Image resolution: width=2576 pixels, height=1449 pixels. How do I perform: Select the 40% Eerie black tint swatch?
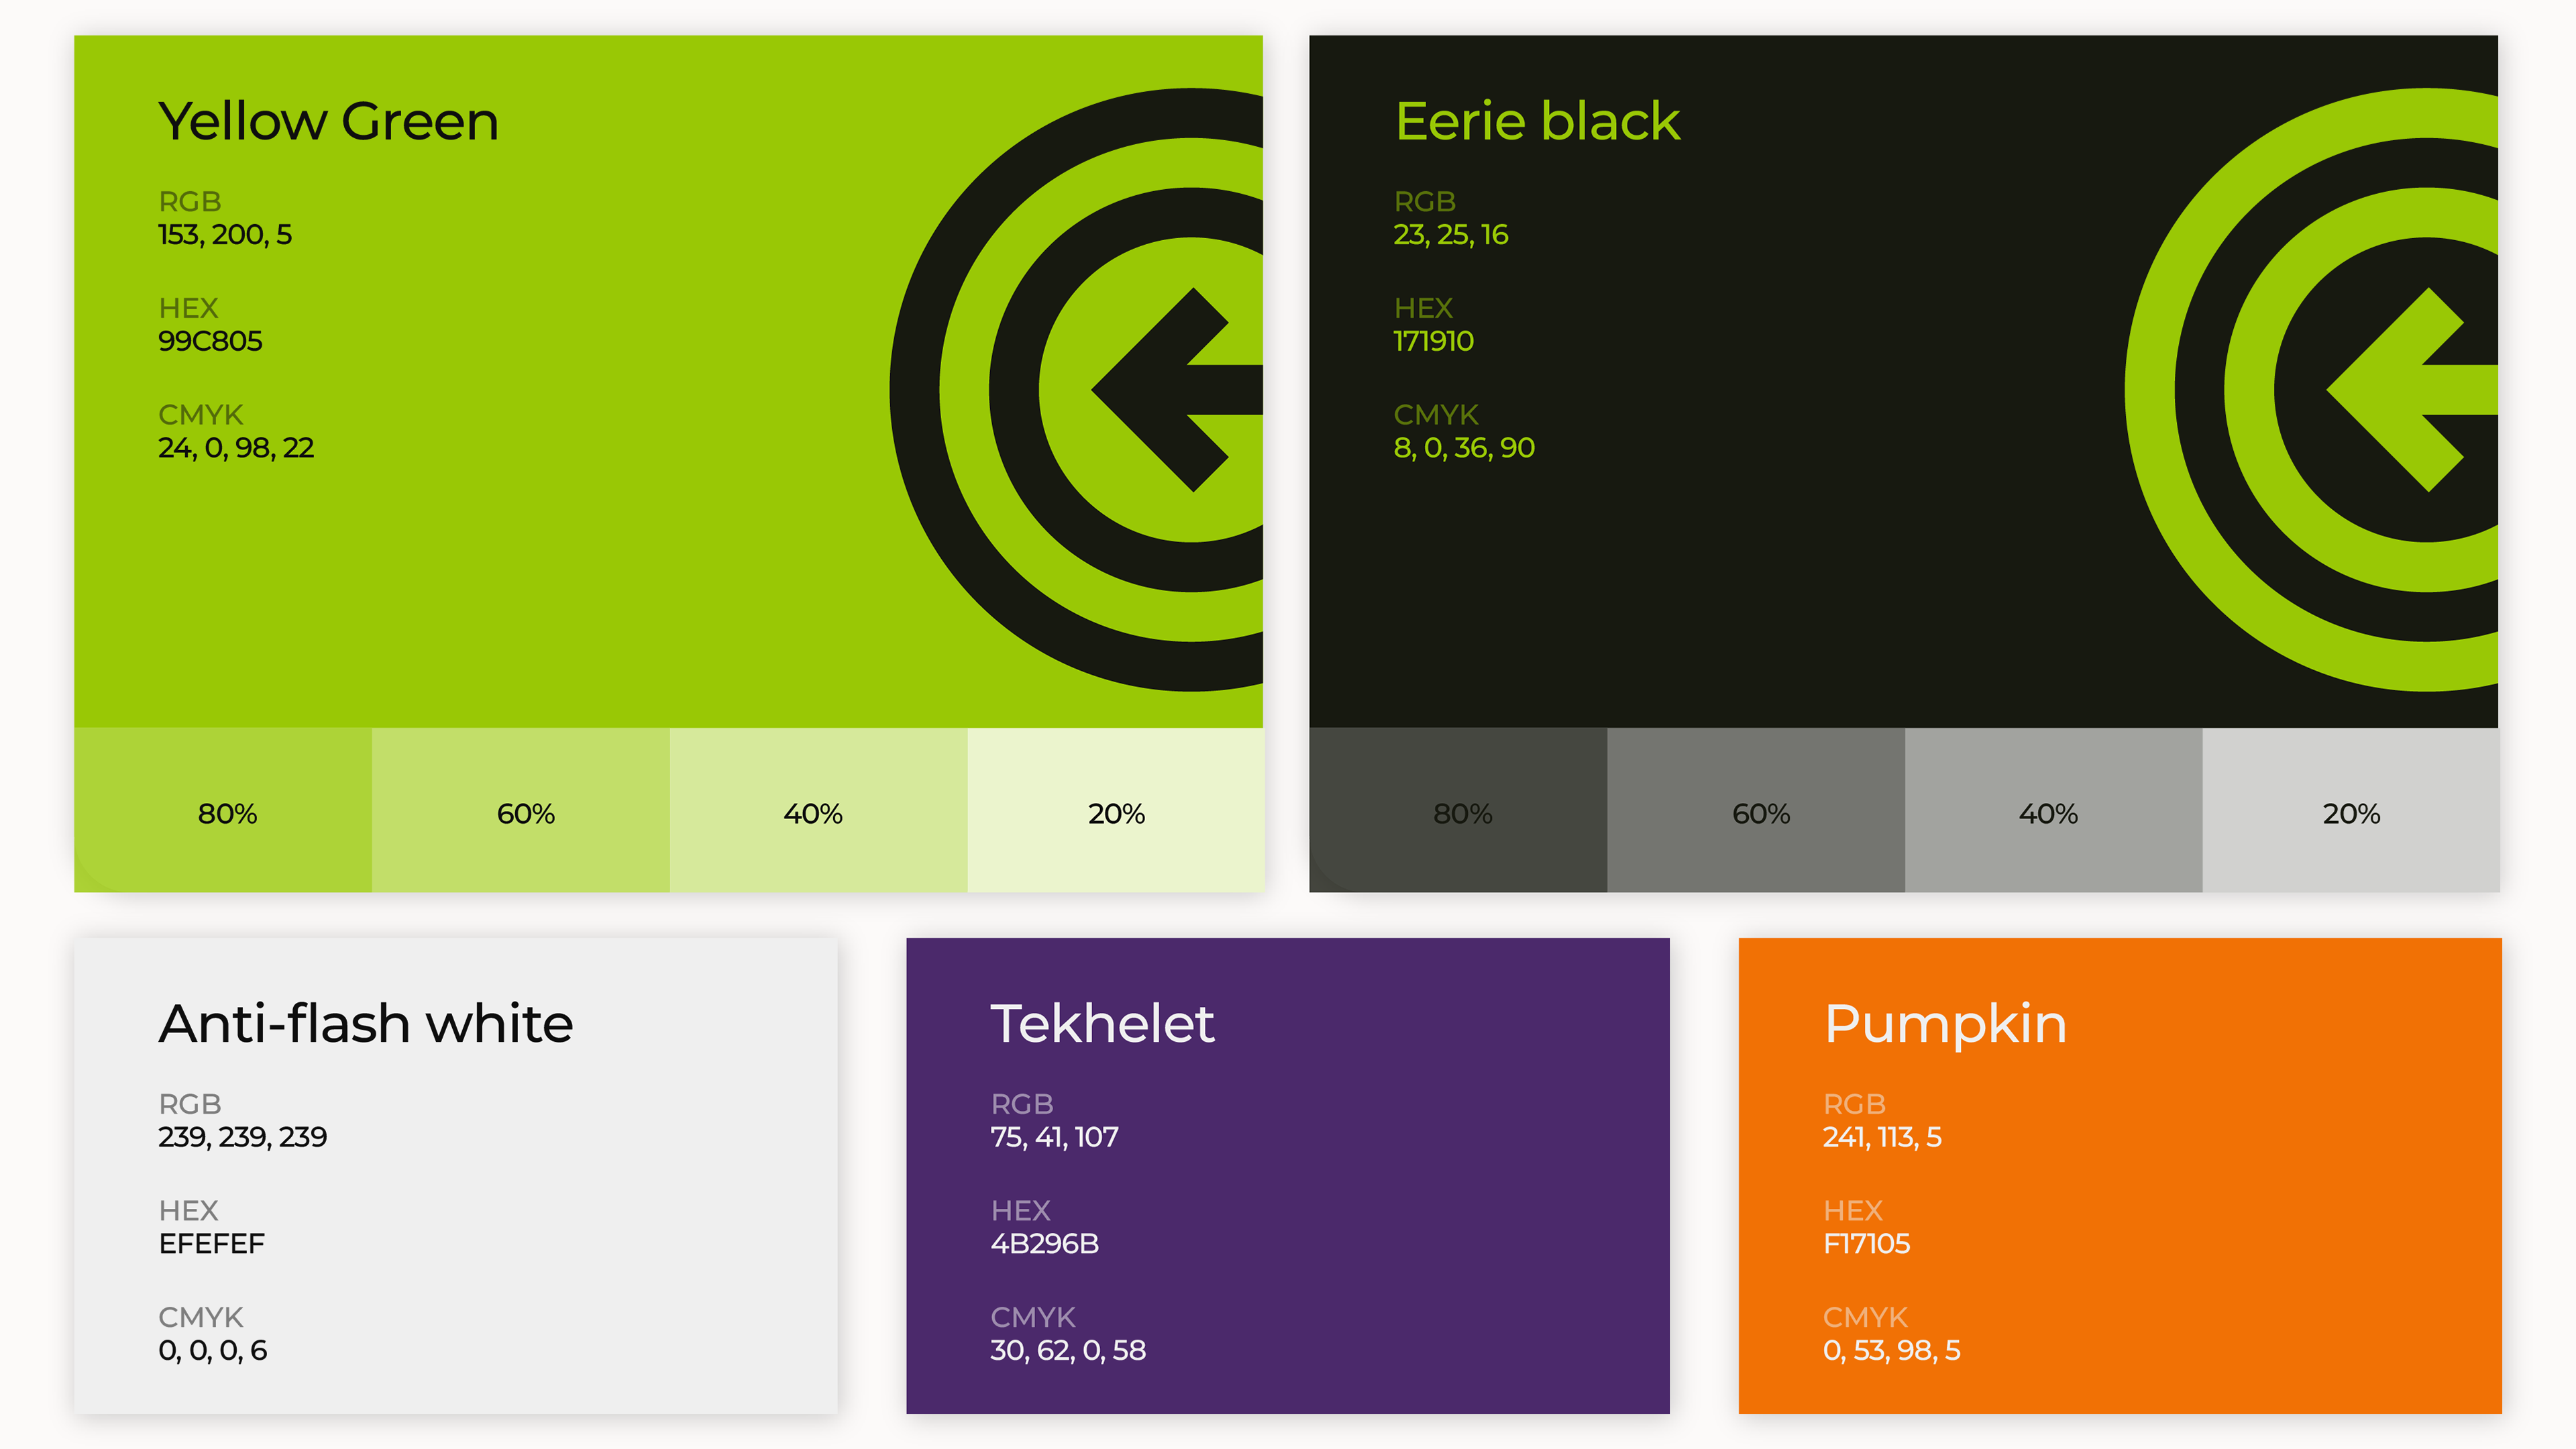(2053, 810)
